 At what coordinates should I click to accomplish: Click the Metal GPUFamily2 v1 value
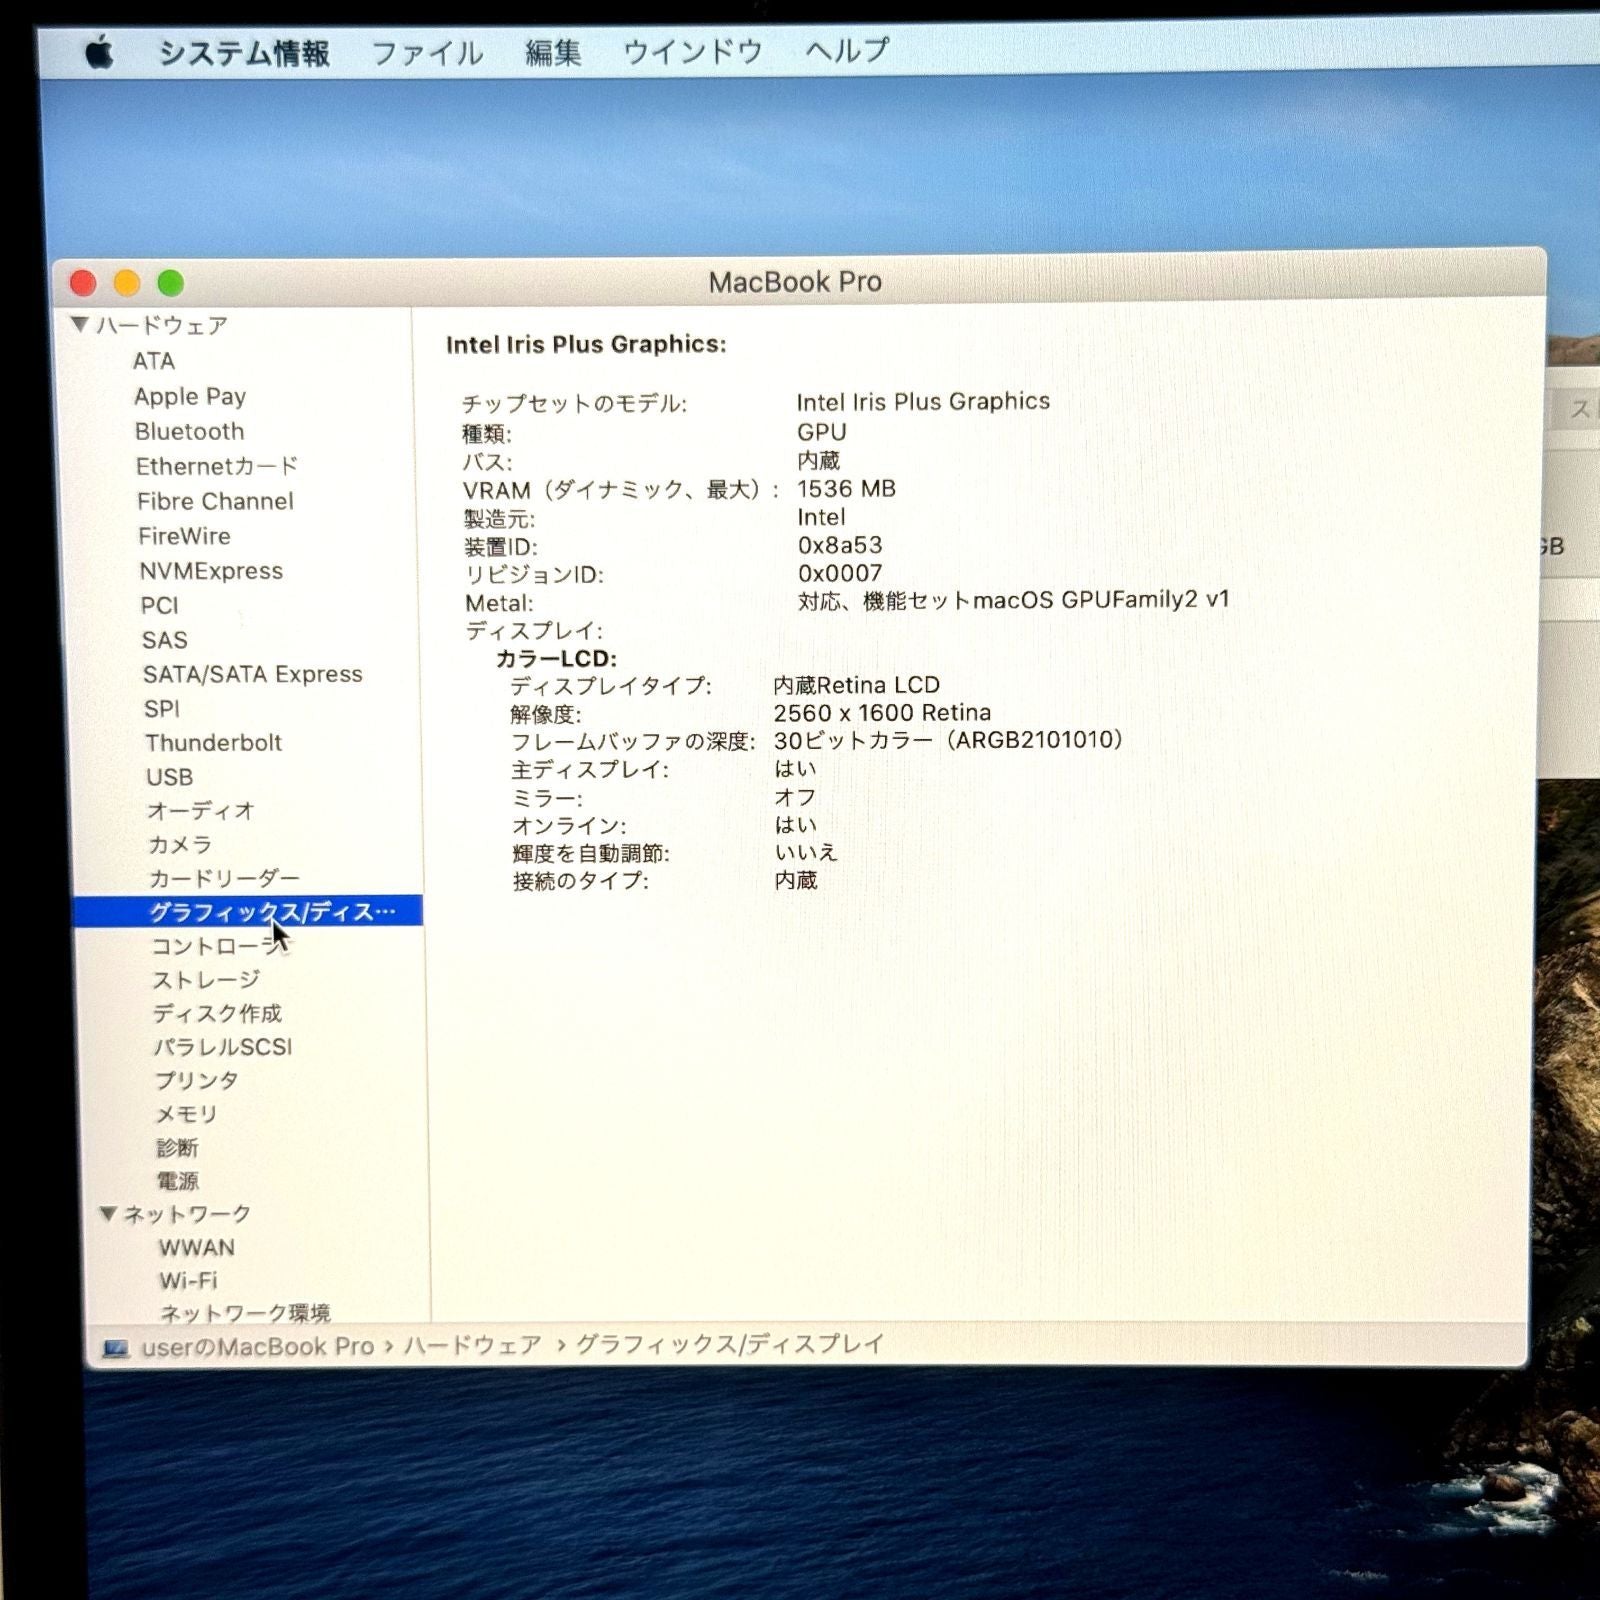[1013, 600]
